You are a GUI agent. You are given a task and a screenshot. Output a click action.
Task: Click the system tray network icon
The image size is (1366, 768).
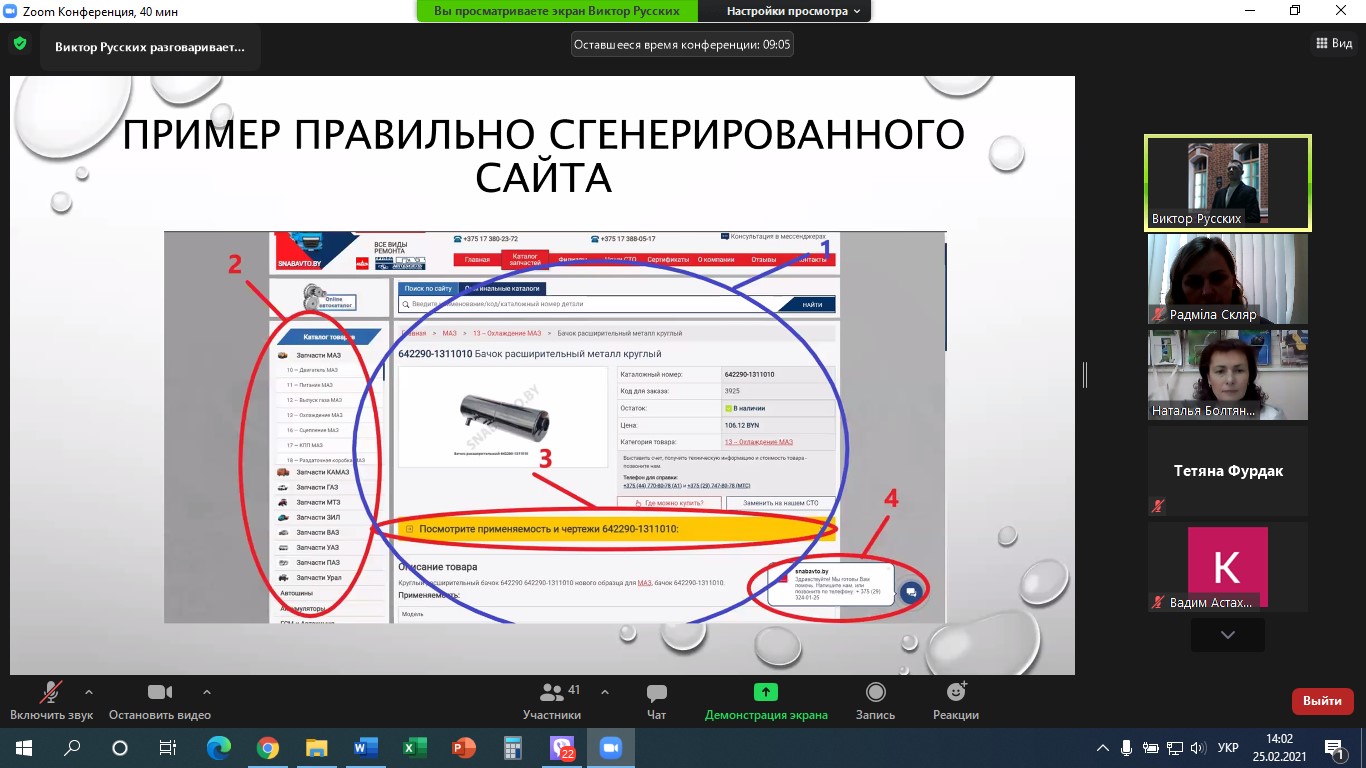pyautogui.click(x=1174, y=747)
